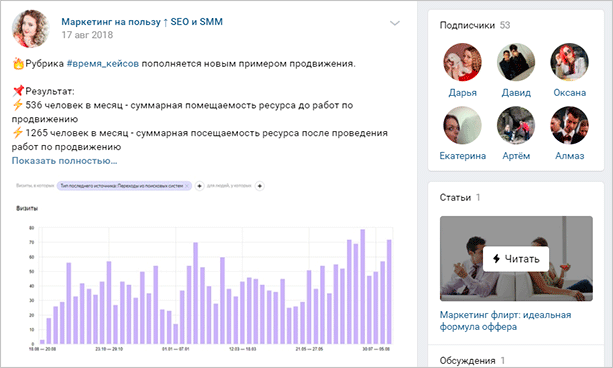The height and width of the screenshot is (368, 613).
Task: Click the search traffic source filter tag
Action: click(x=124, y=186)
